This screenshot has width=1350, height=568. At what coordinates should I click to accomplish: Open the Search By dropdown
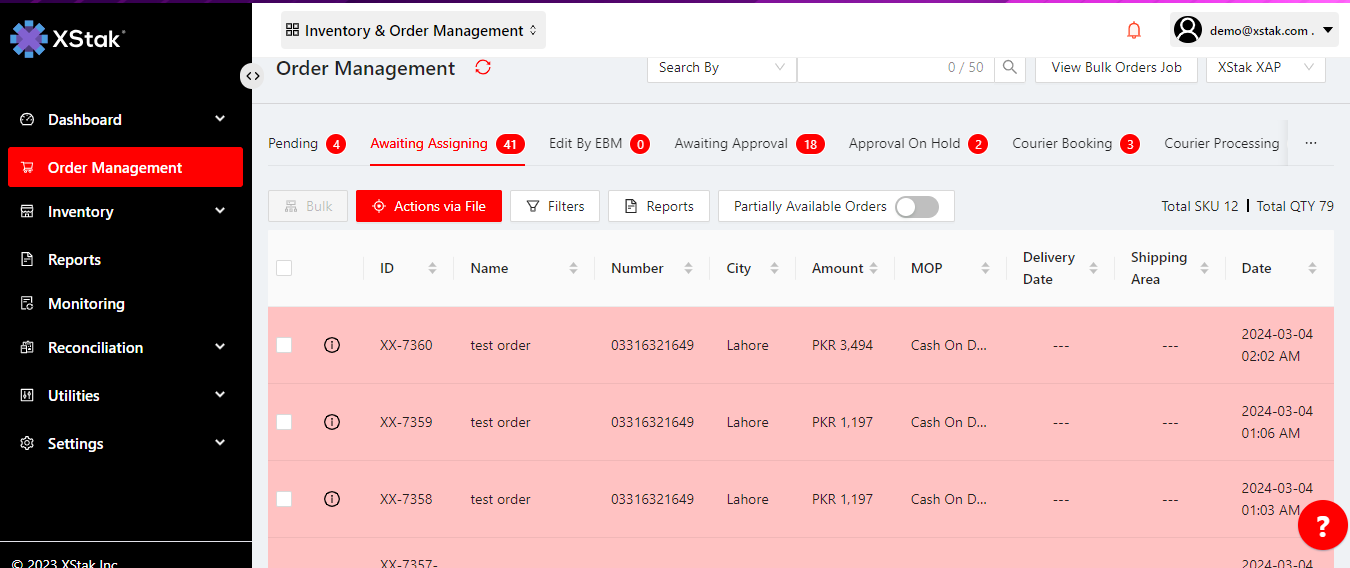coord(721,67)
